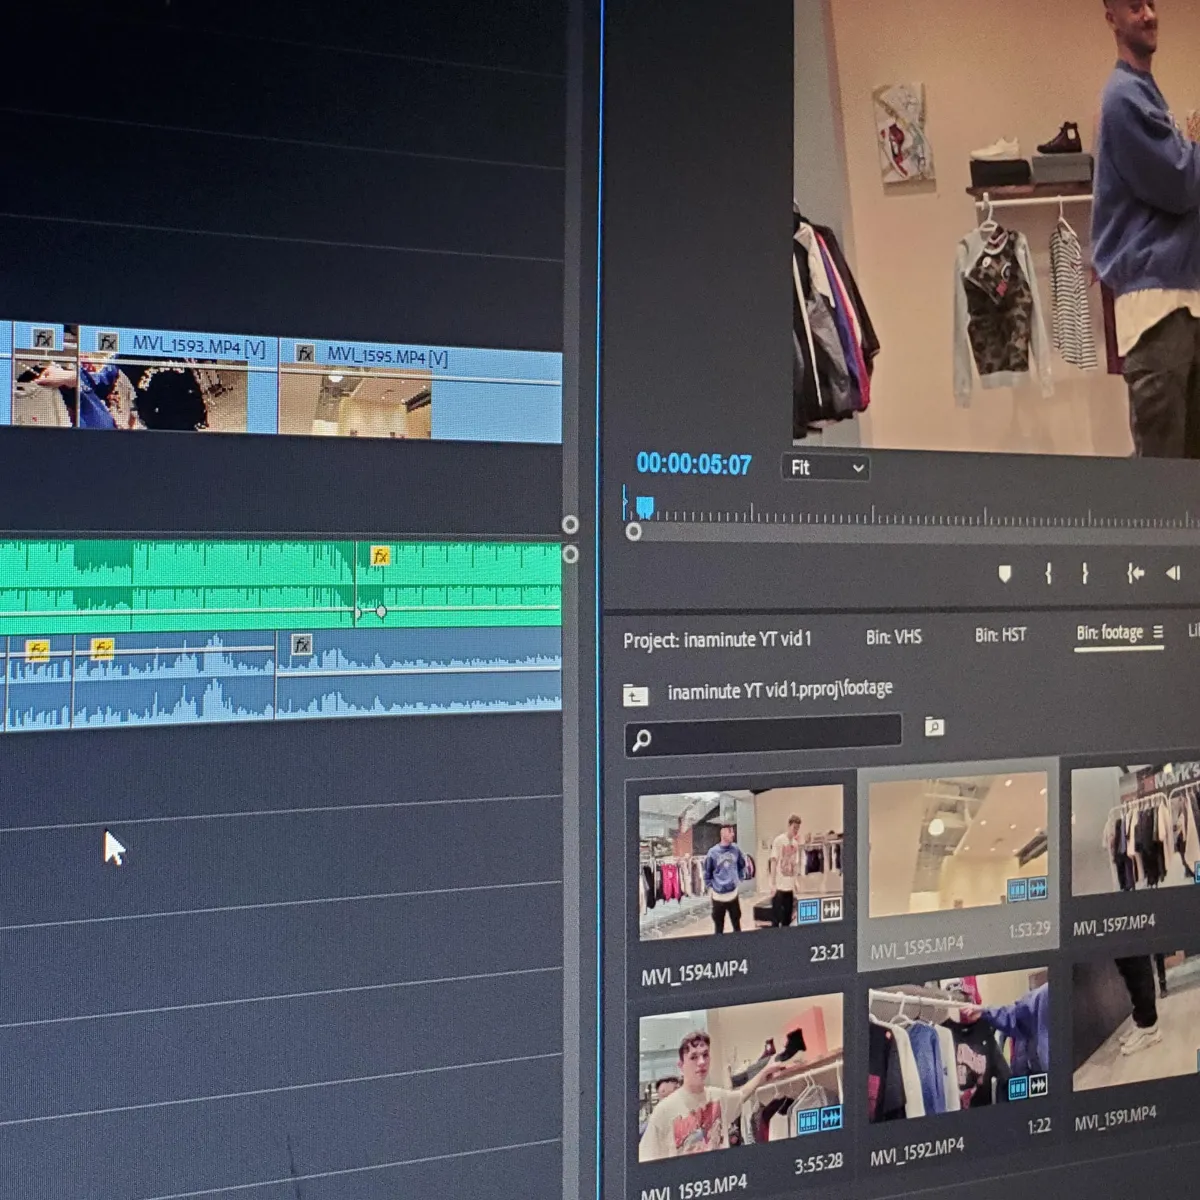Click the monitor zoom scroll bar left handle
This screenshot has width=1200, height=1200.
tap(633, 532)
